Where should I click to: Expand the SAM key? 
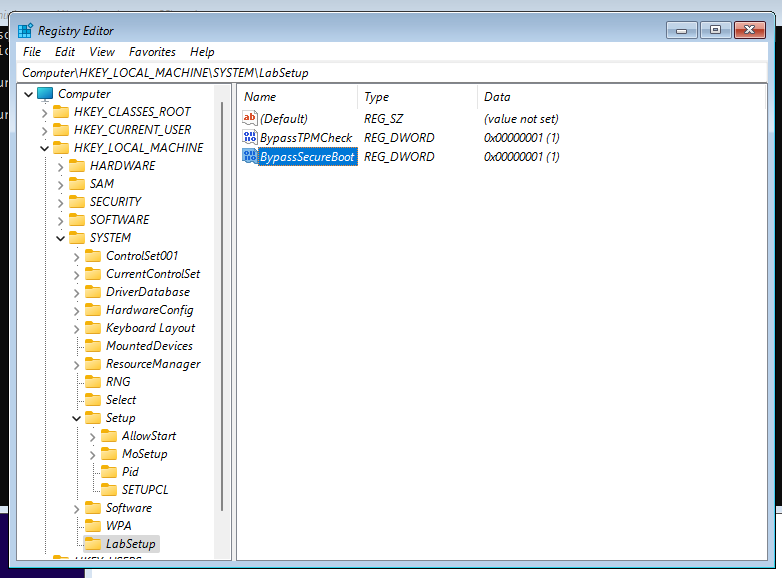(60, 185)
